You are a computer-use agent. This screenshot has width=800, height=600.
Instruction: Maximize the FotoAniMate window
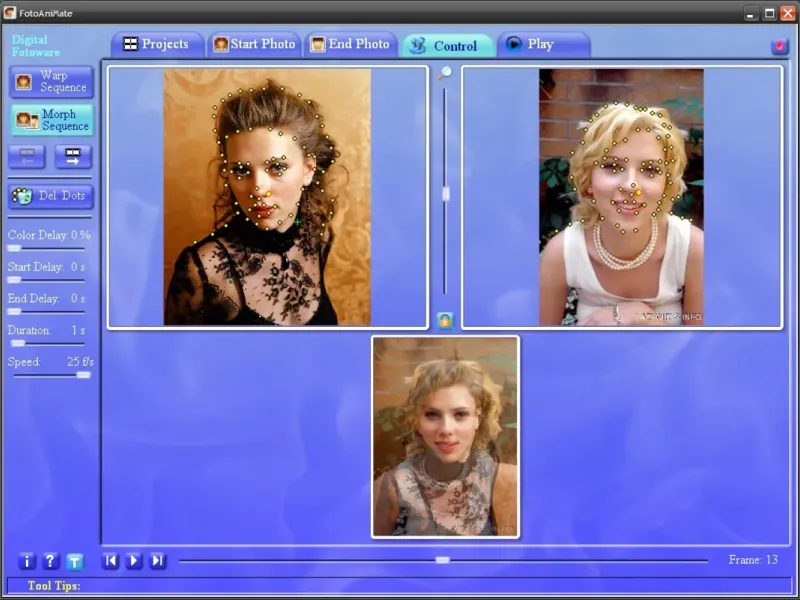tap(769, 14)
